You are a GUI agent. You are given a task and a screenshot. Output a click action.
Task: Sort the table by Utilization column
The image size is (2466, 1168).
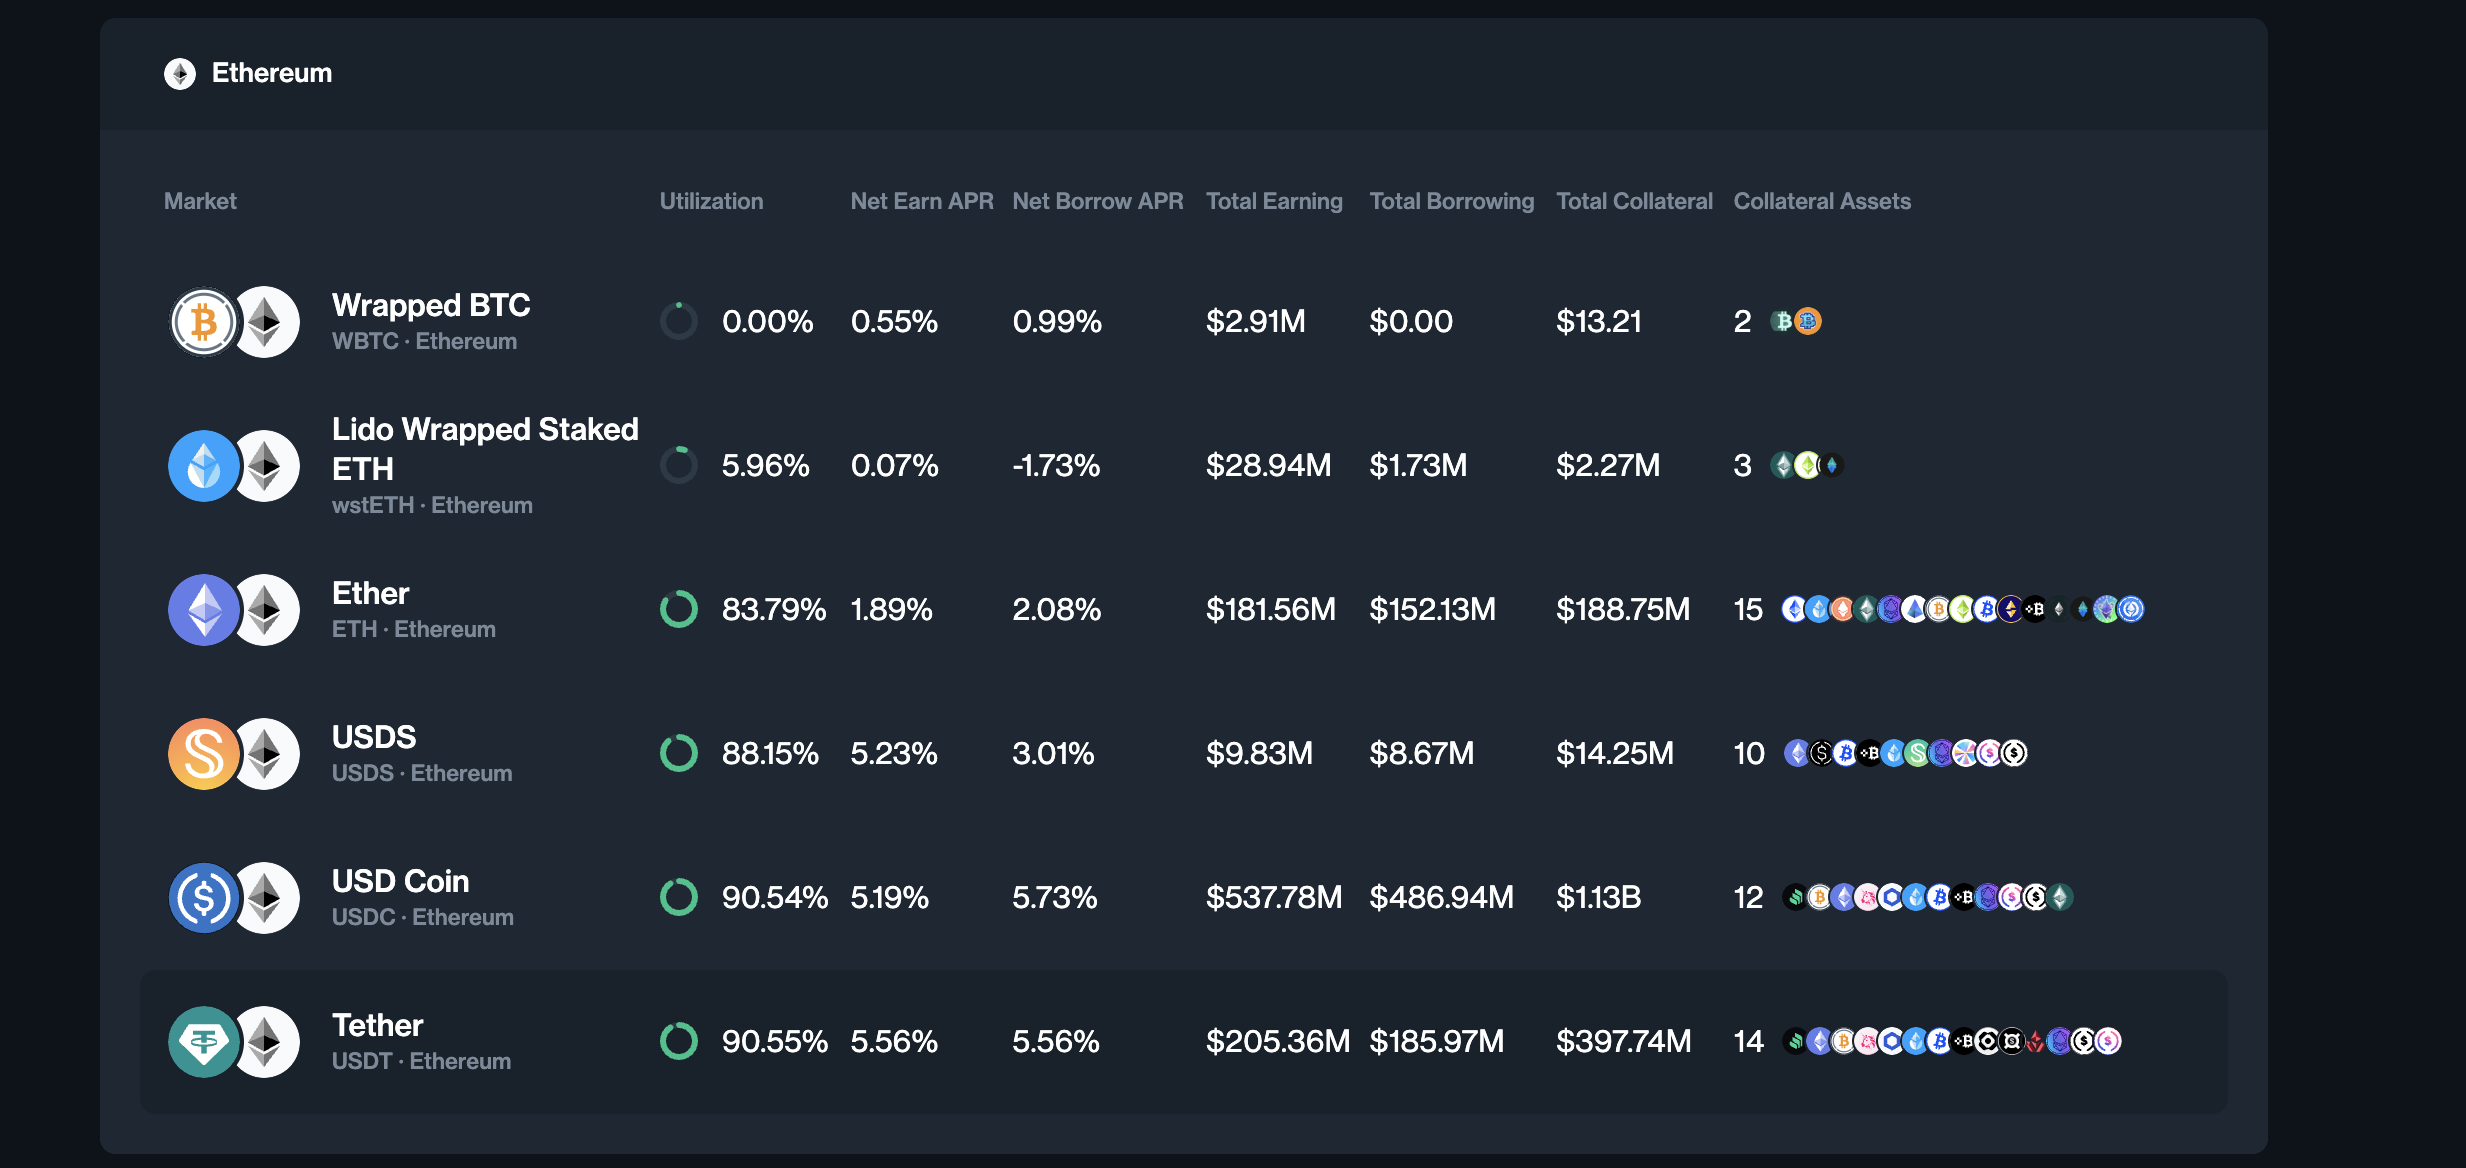tap(711, 201)
